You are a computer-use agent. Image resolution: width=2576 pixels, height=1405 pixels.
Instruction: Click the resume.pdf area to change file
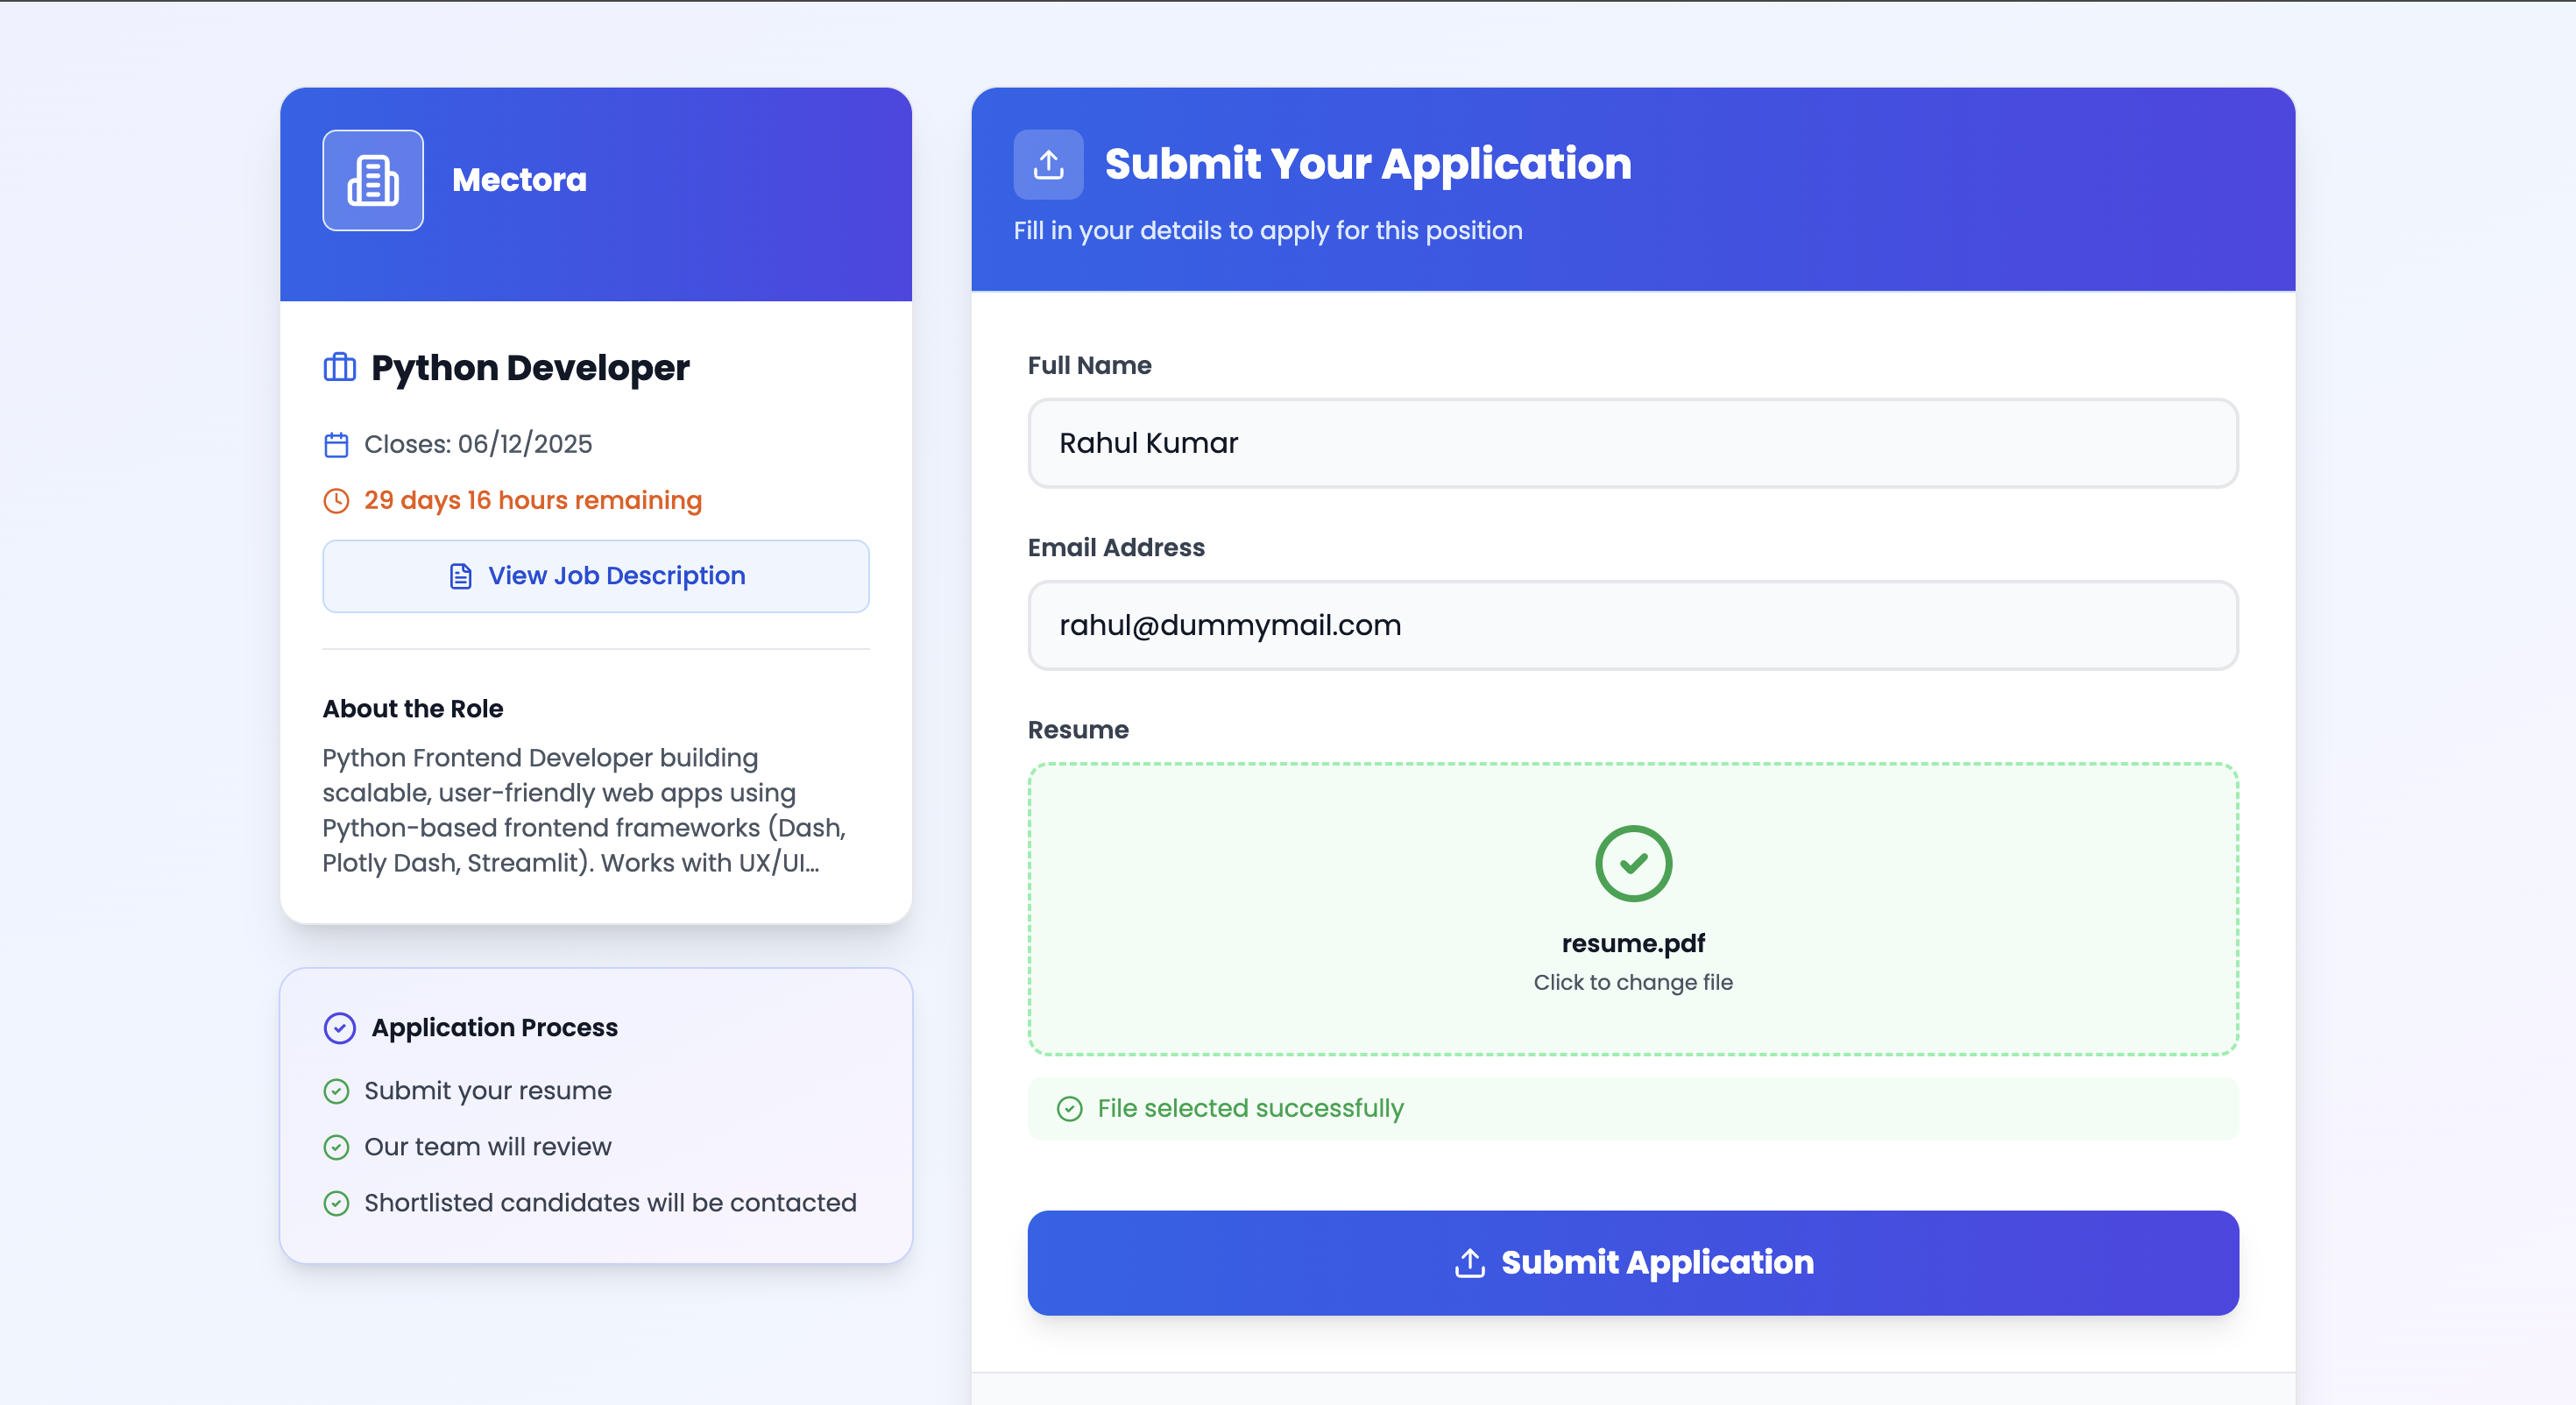click(x=1632, y=910)
